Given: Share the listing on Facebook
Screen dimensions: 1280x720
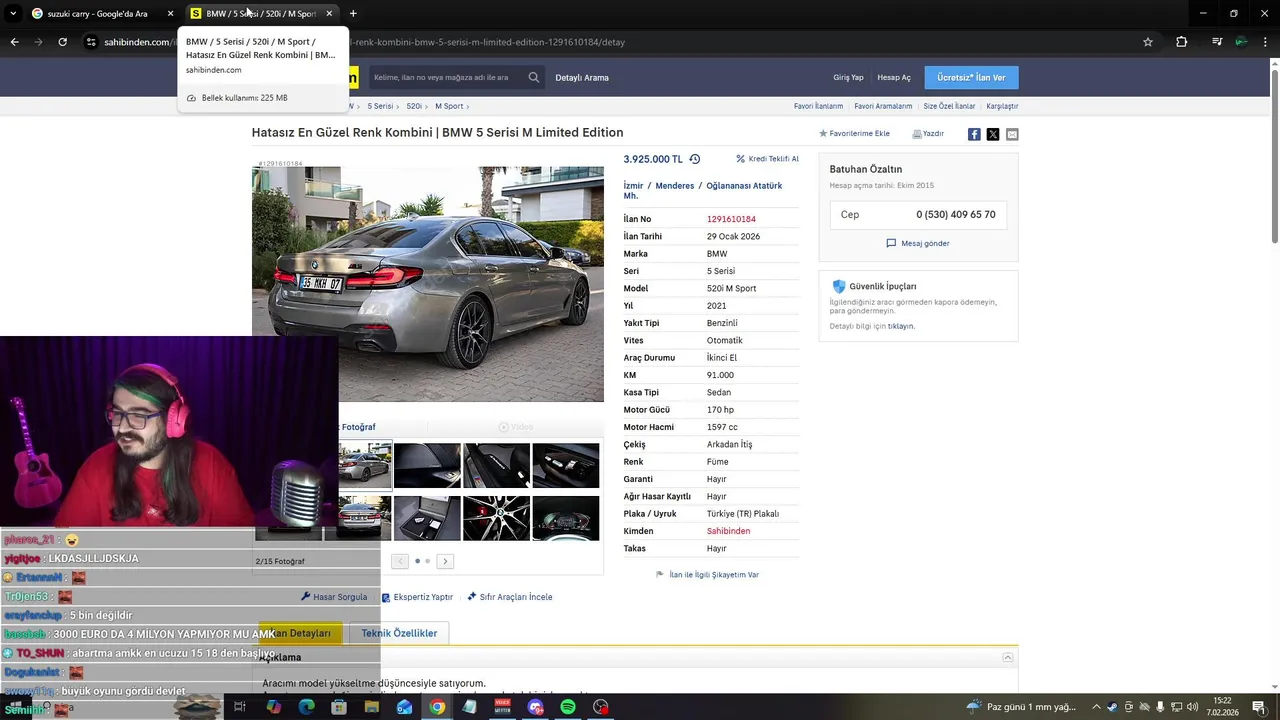Looking at the screenshot, I should (x=974, y=134).
